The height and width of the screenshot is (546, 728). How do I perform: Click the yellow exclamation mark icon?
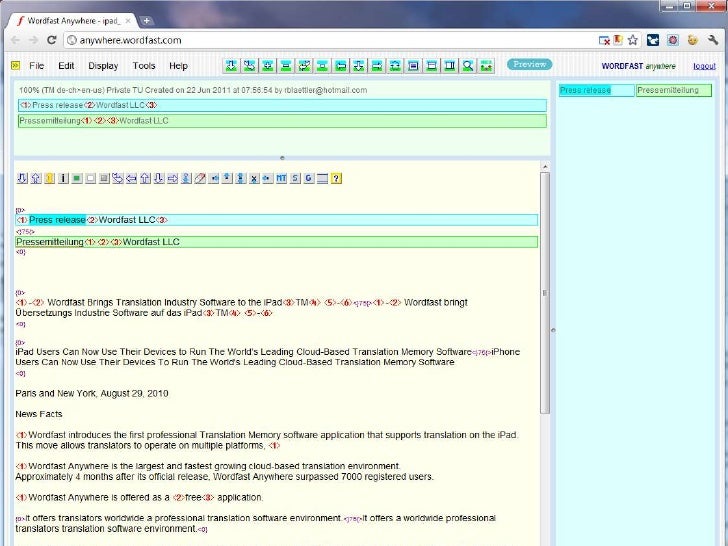click(50, 178)
